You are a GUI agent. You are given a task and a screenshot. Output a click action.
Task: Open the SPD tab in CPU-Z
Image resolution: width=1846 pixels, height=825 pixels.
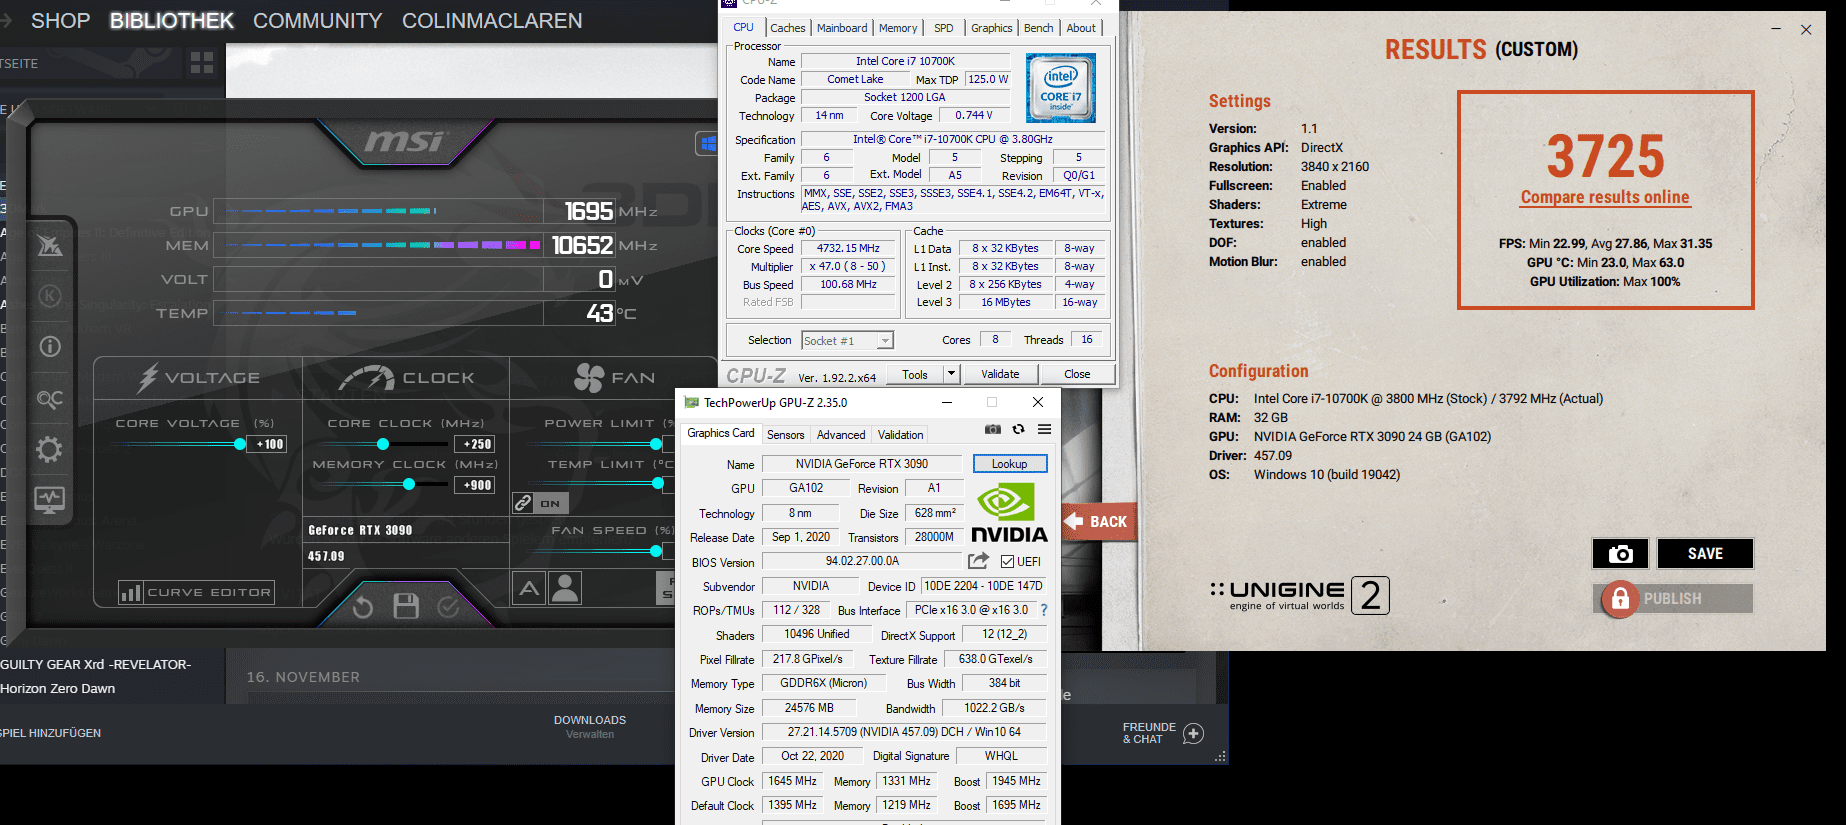[944, 28]
